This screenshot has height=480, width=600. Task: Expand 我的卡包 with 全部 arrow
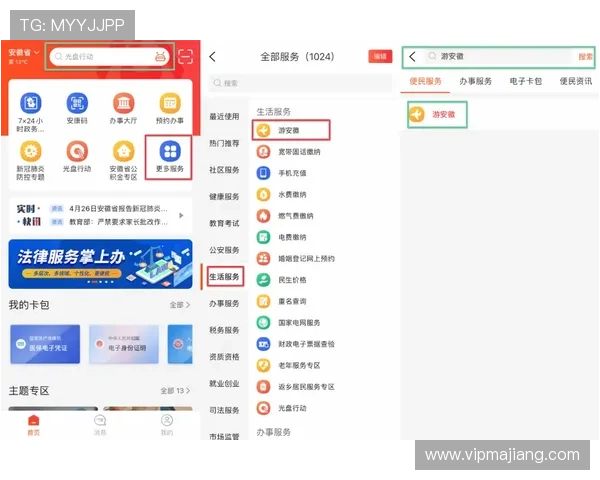click(x=180, y=305)
